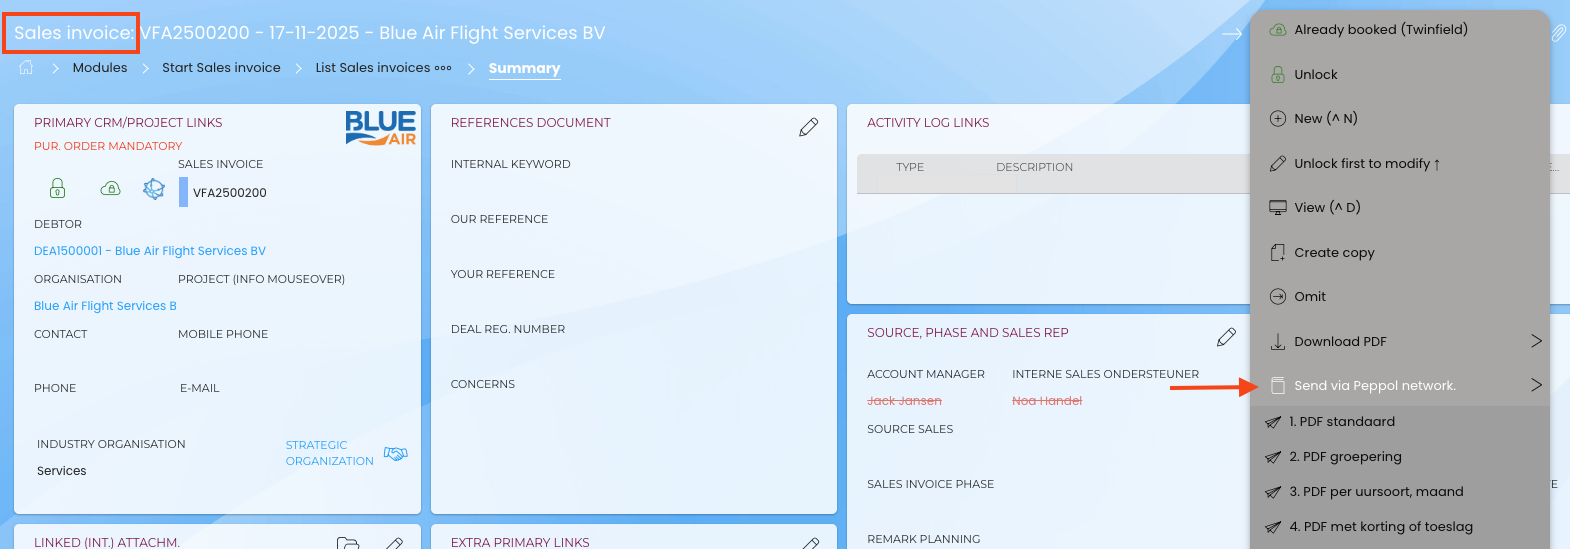
Task: Click the Services industry value
Action: [x=62, y=471]
